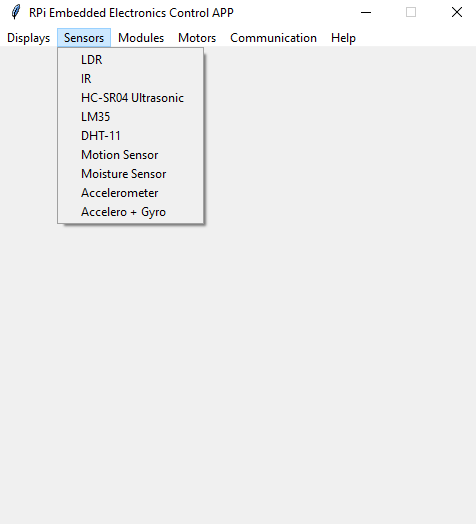Choose DHT-11 from the dropdown
The height and width of the screenshot is (524, 476).
click(130, 136)
